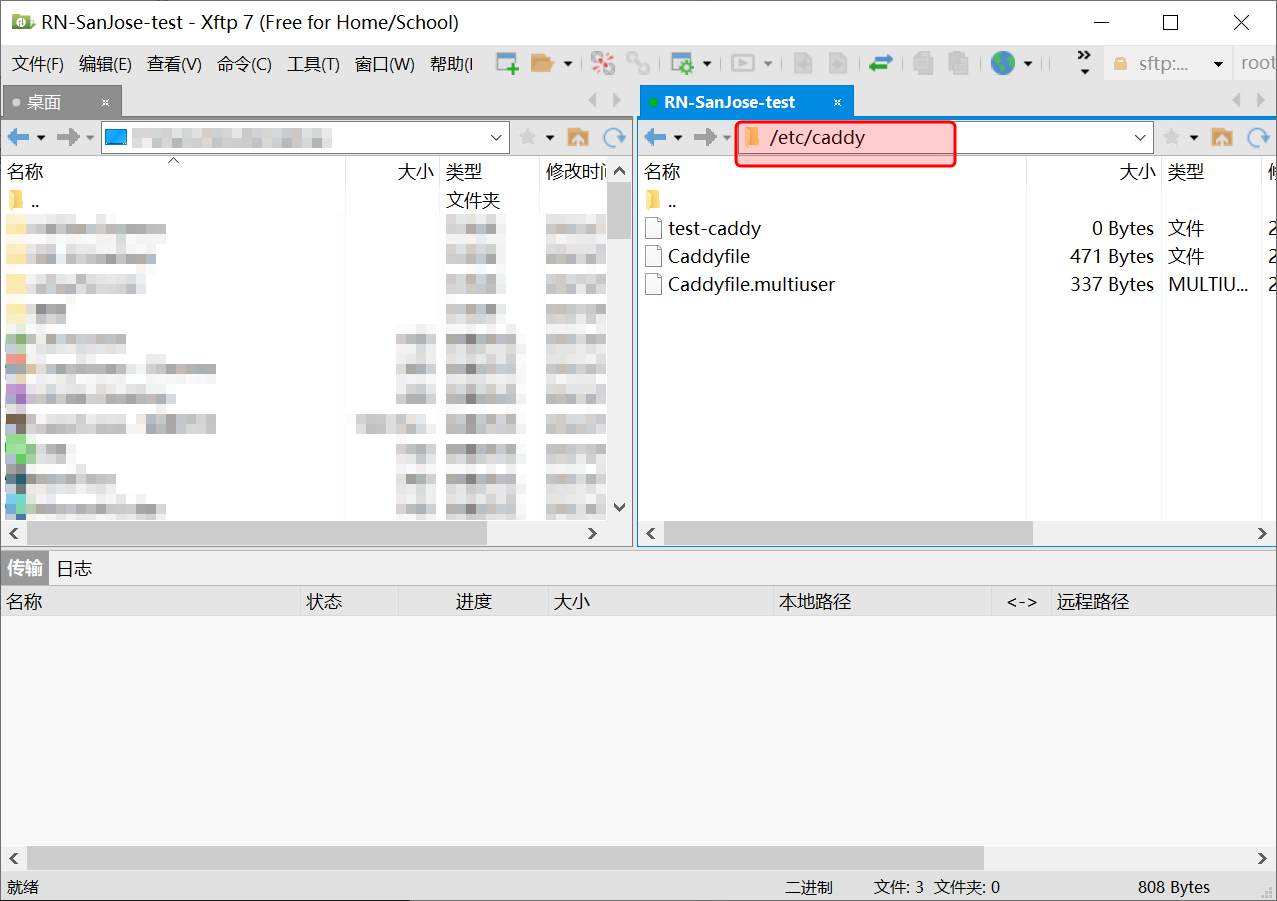1277x901 pixels.
Task: Sort remote files by 大小 column
Action: click(1136, 172)
